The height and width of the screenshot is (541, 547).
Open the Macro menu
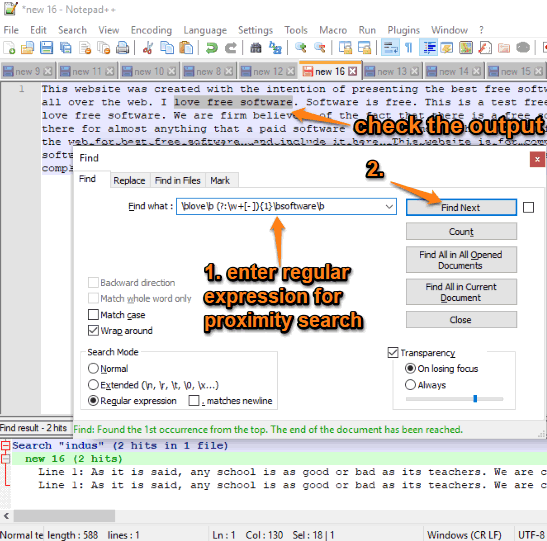[333, 30]
